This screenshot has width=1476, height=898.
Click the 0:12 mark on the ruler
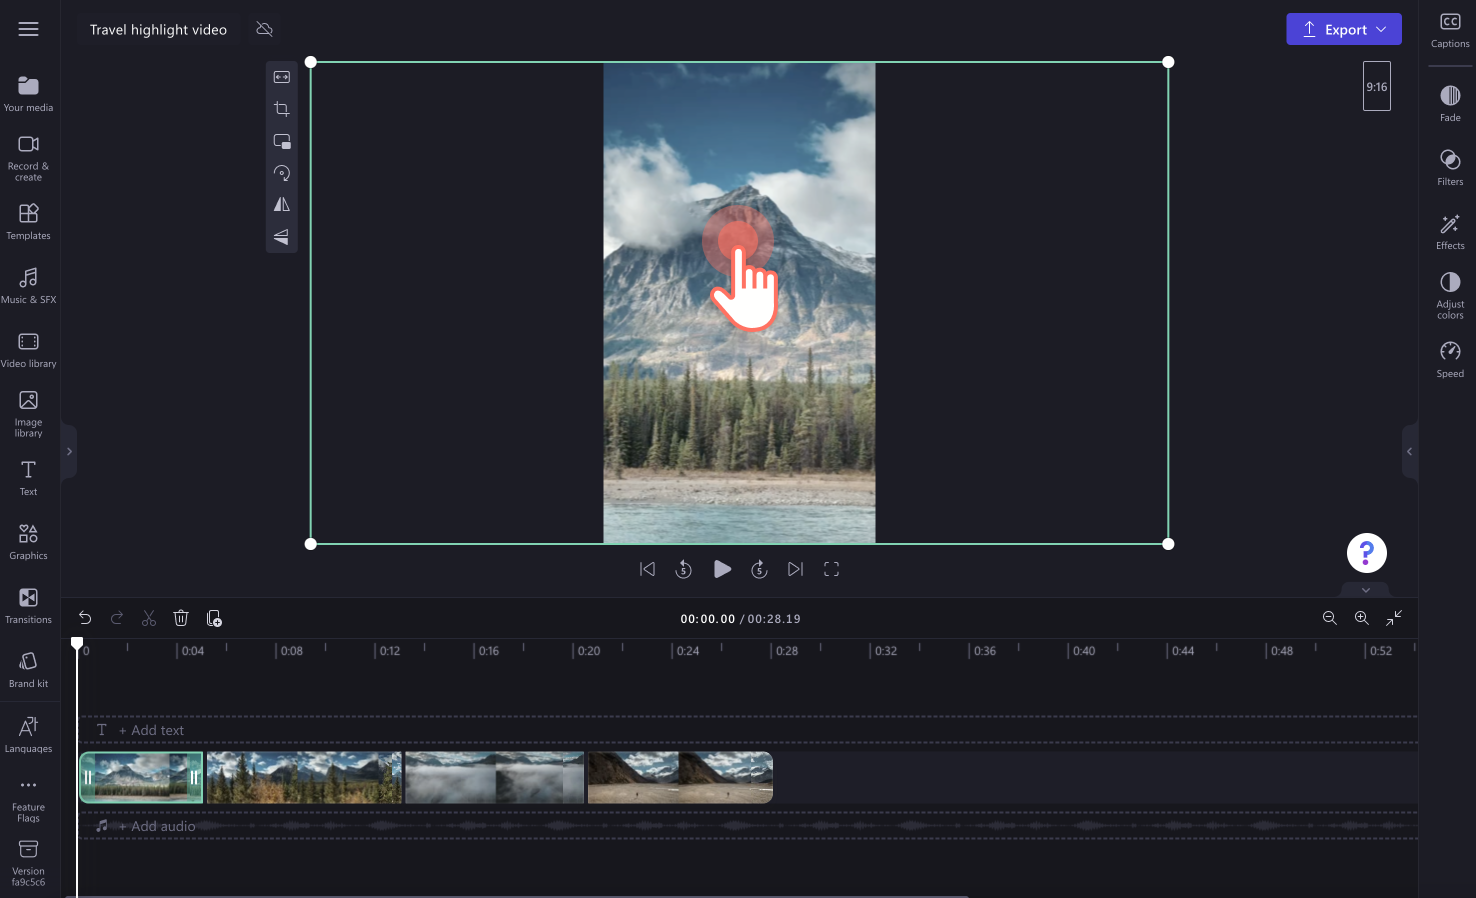click(x=389, y=651)
